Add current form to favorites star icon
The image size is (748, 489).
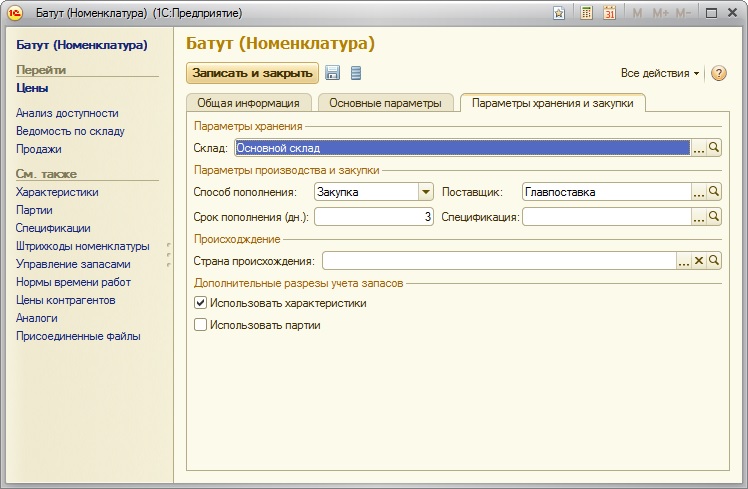click(x=559, y=13)
